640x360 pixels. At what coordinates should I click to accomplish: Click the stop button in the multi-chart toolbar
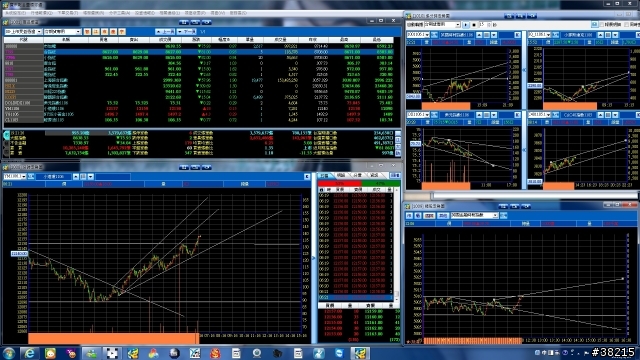473,25
